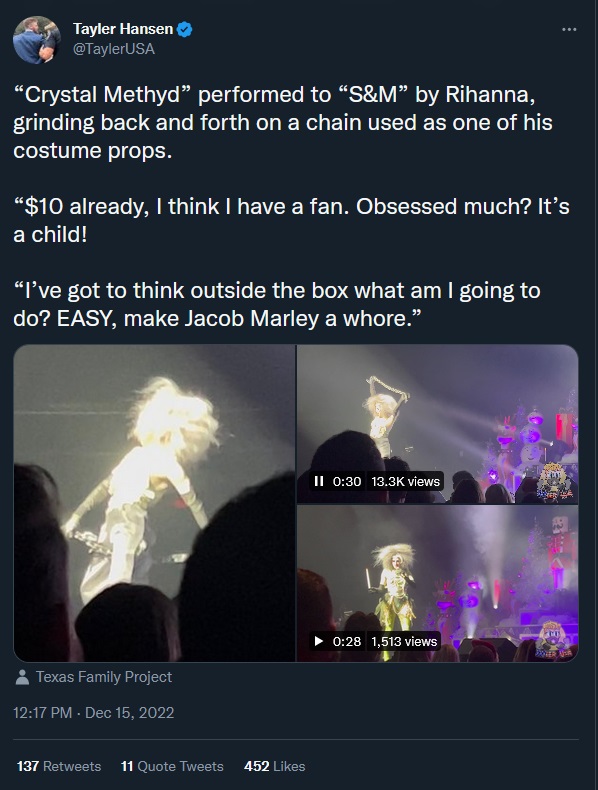Click the 1,513 views label on video
598x790 pixels.
coord(404,641)
